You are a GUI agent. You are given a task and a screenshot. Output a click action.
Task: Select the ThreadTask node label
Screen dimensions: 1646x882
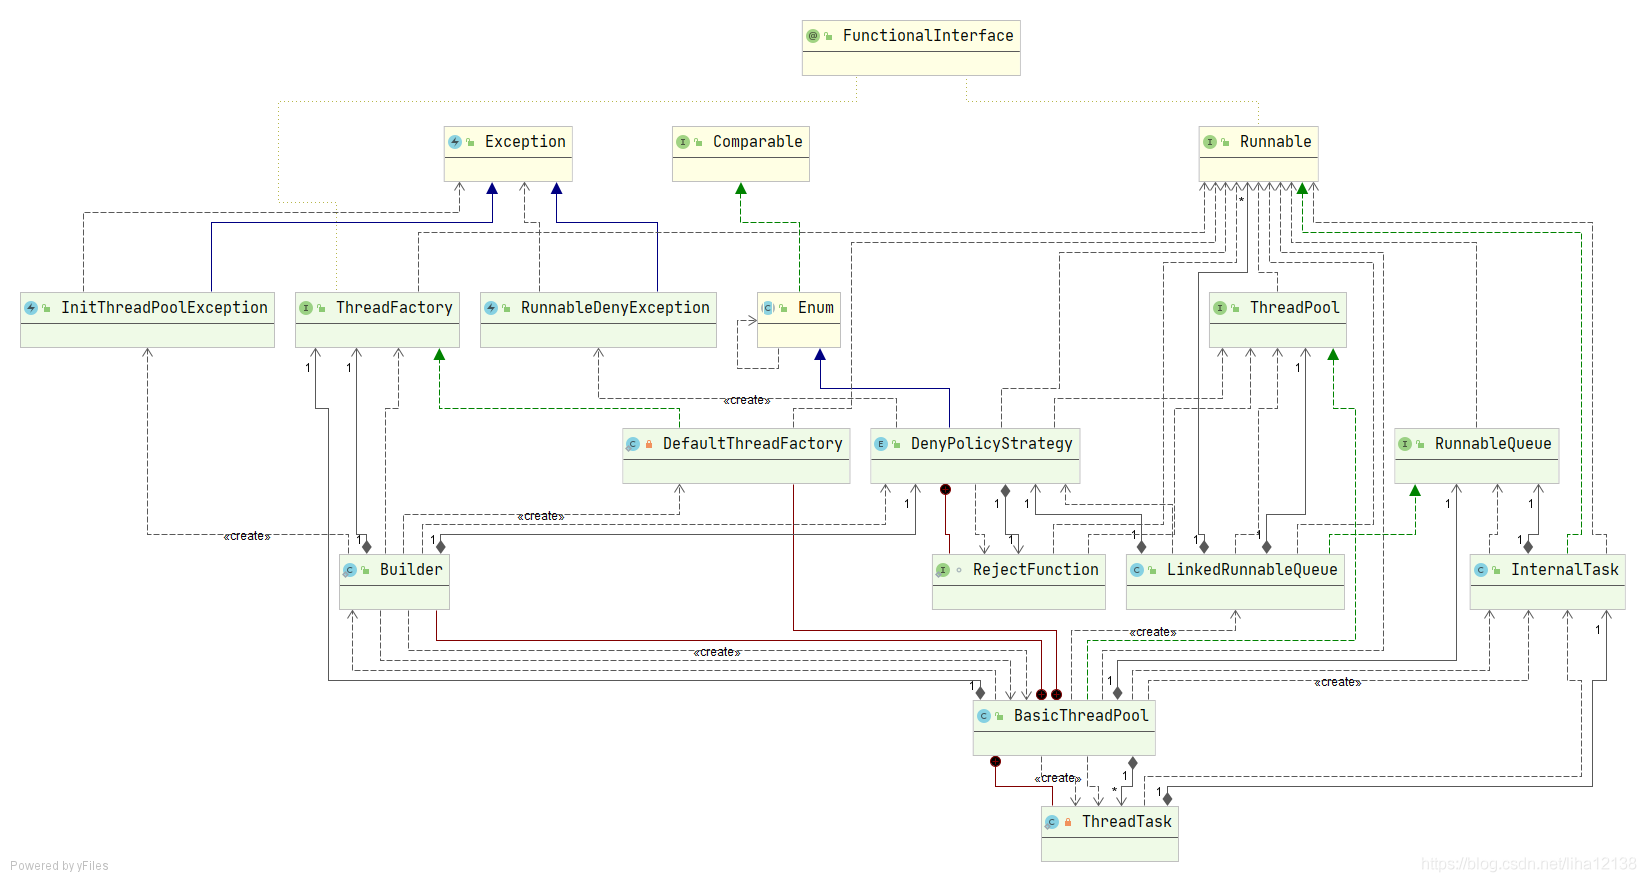coord(1127,822)
